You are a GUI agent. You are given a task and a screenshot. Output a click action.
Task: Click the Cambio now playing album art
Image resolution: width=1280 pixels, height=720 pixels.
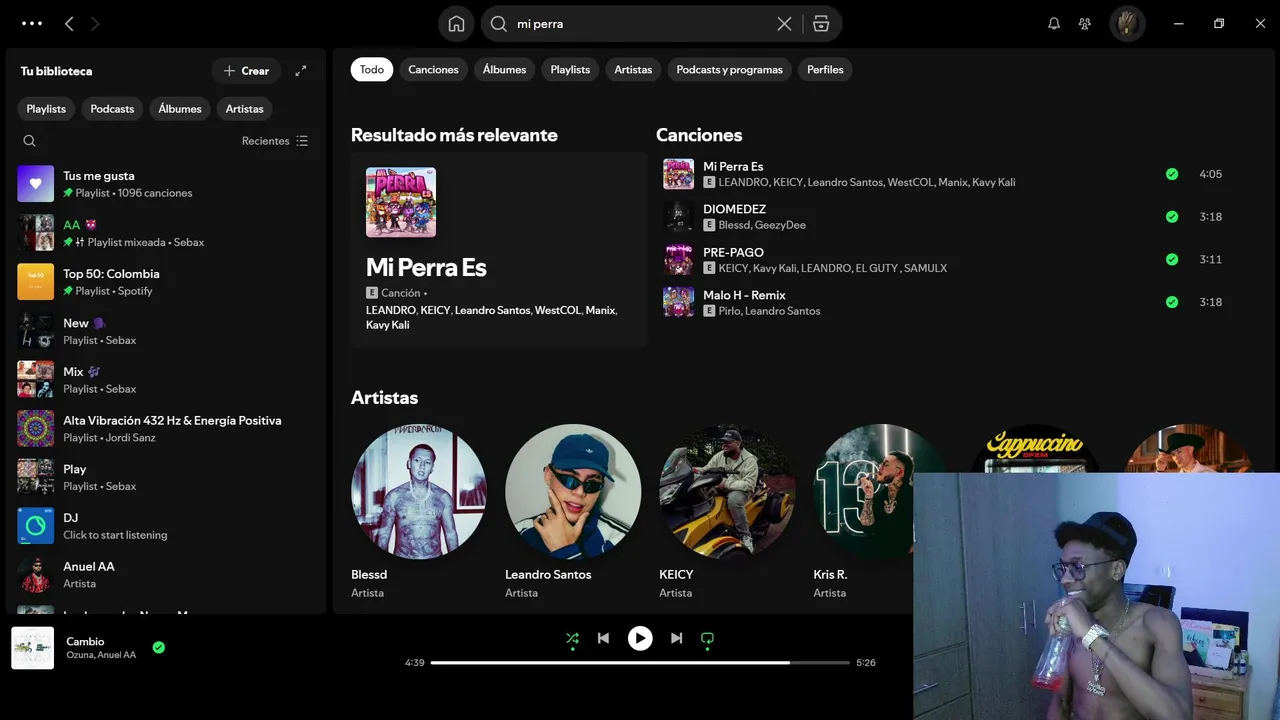tap(33, 648)
